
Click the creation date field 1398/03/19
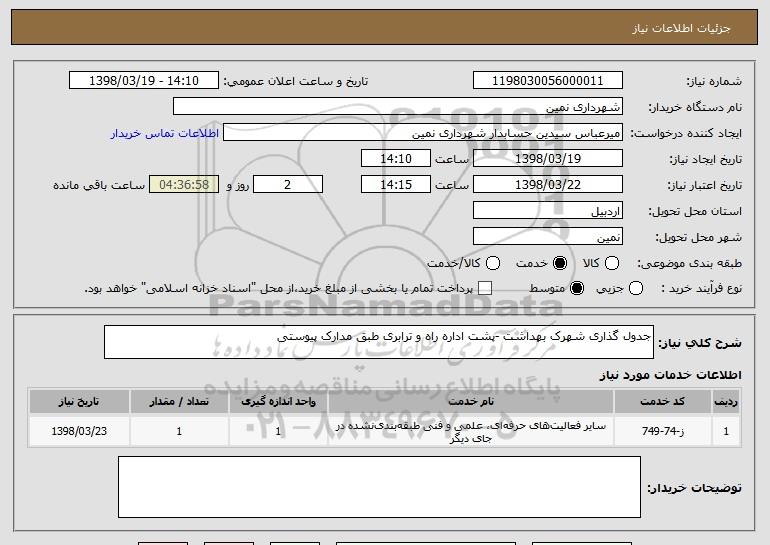[548, 159]
